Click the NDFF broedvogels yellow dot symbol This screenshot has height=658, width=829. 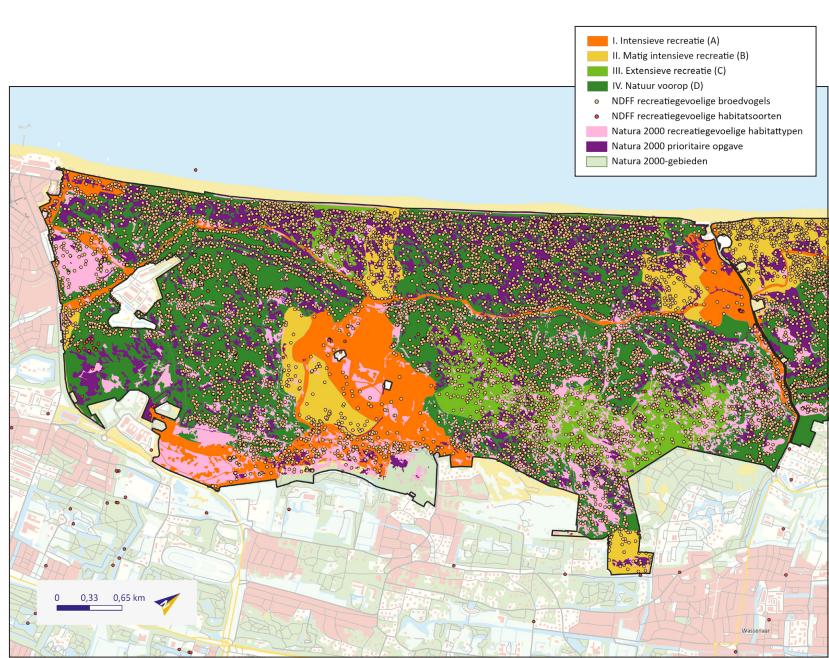pos(597,101)
